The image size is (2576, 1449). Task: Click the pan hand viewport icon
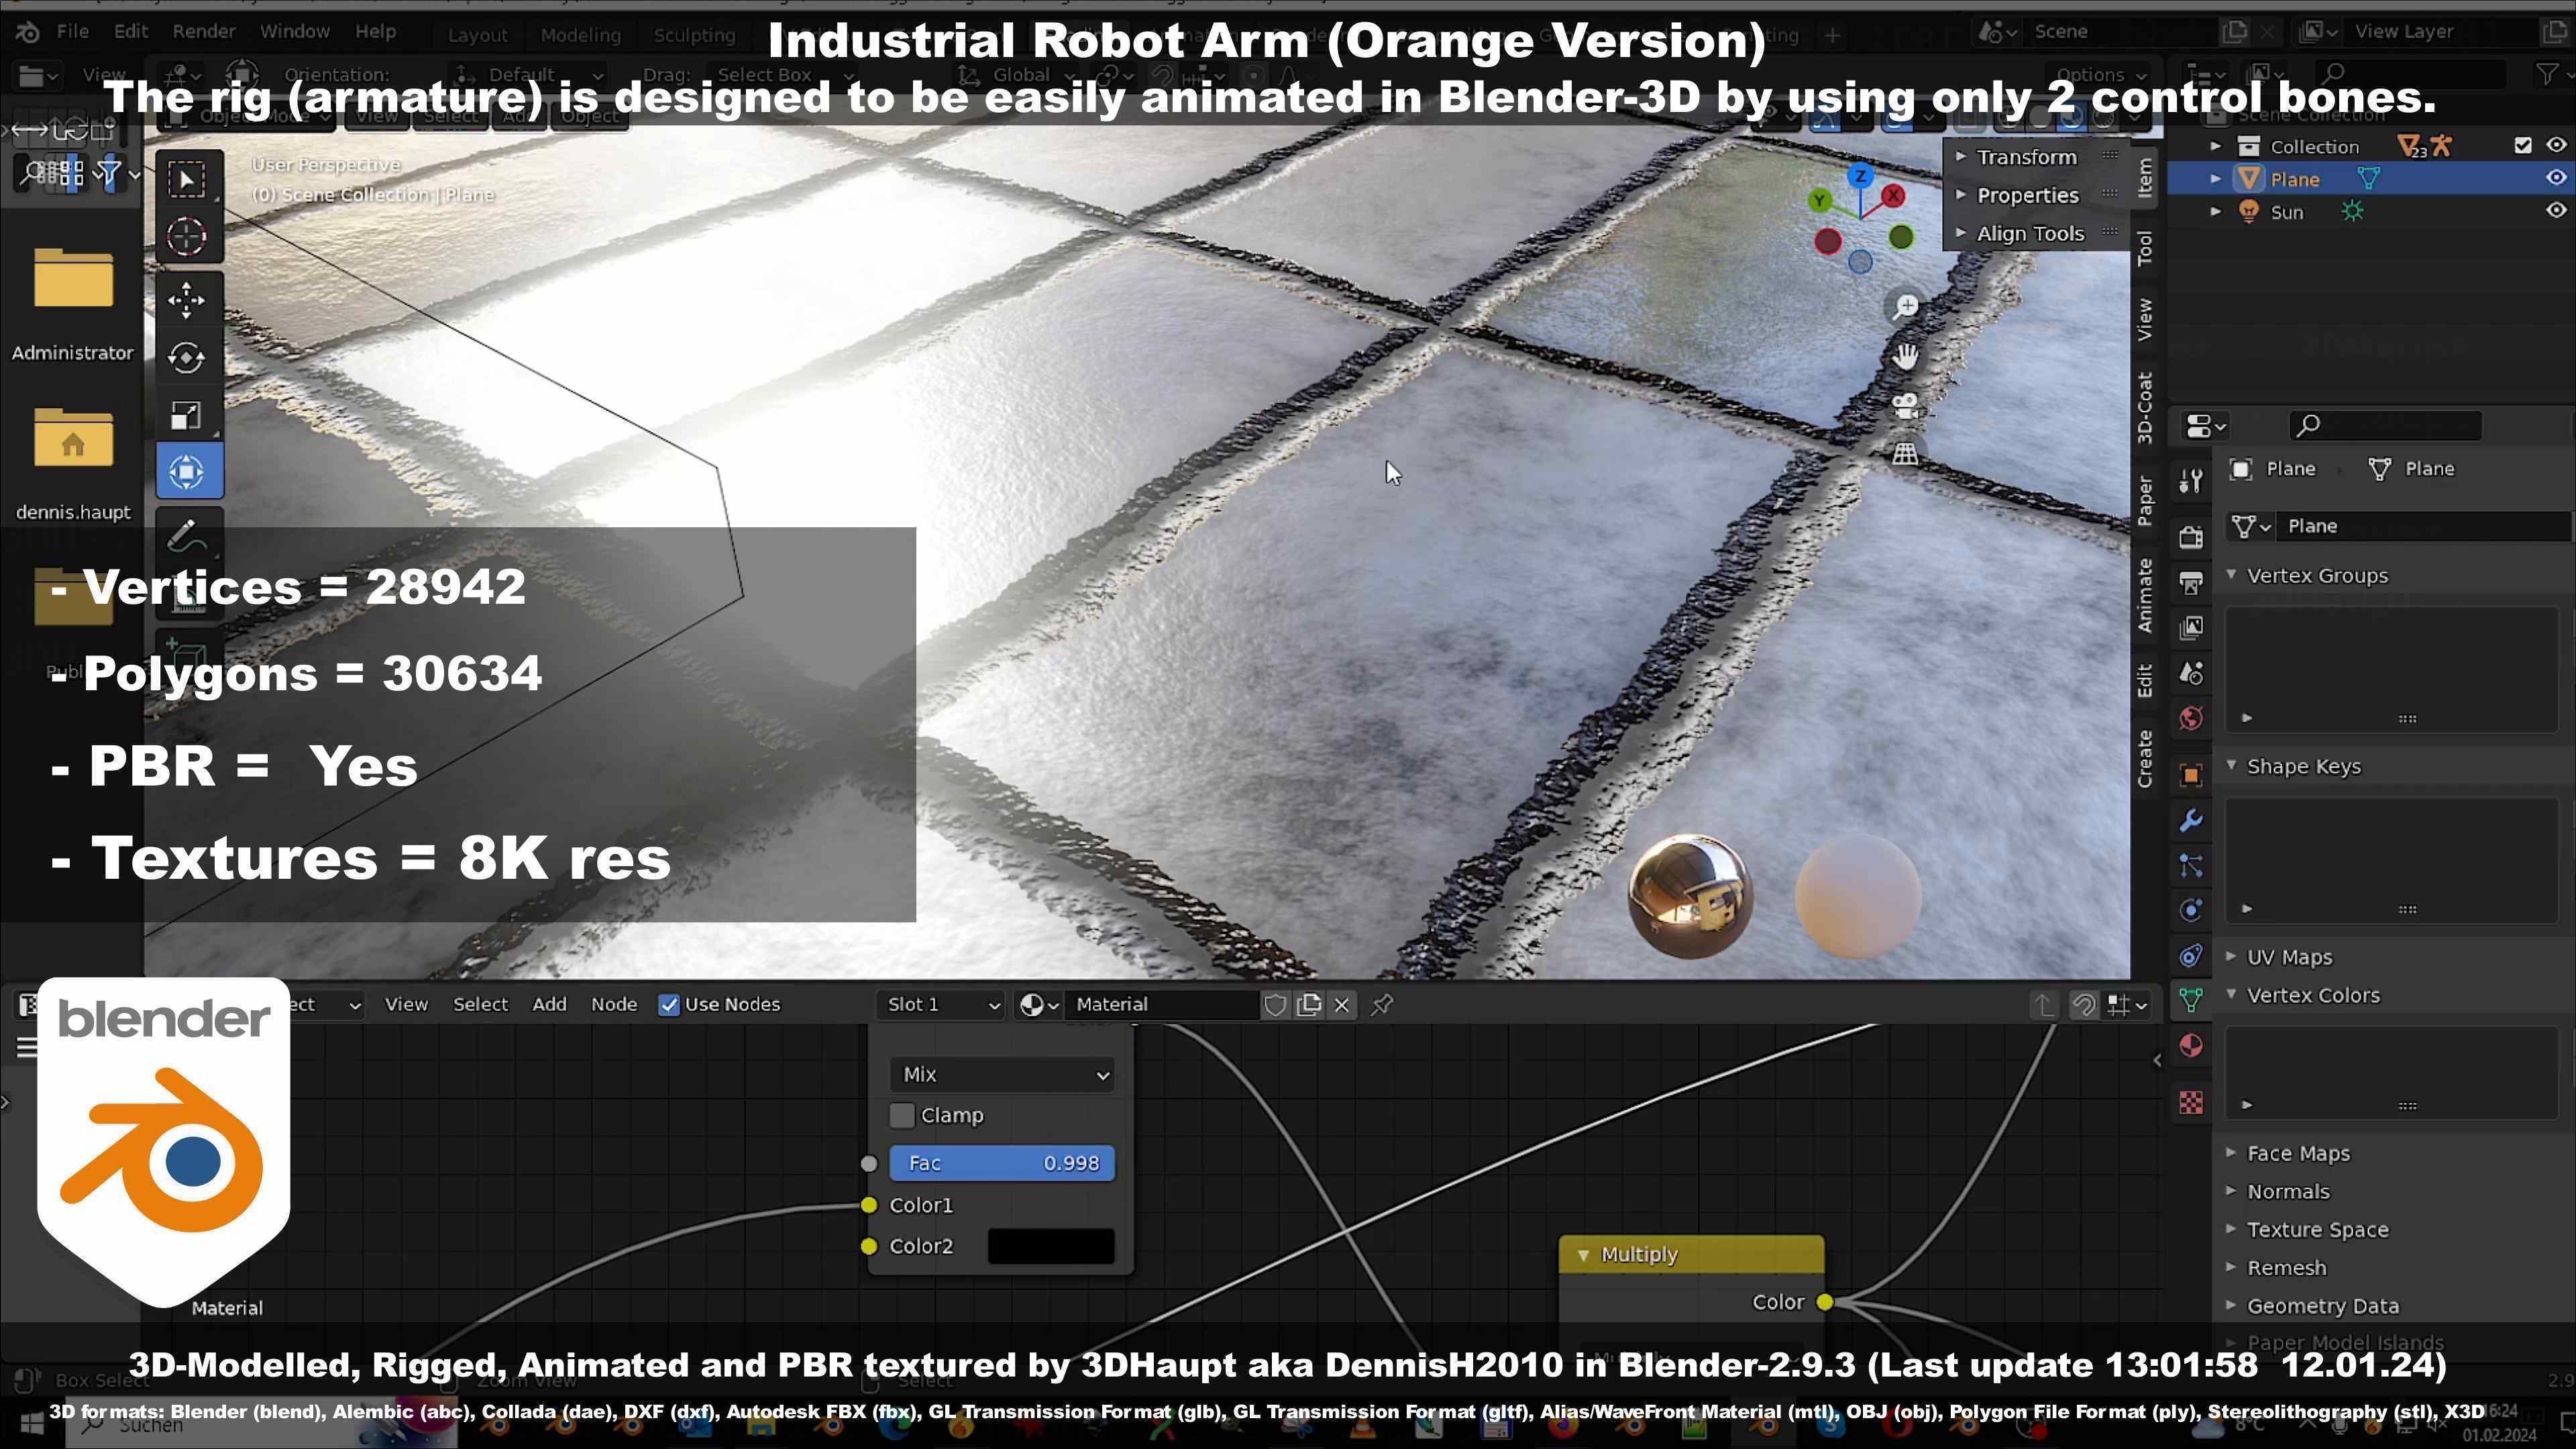(1906, 356)
